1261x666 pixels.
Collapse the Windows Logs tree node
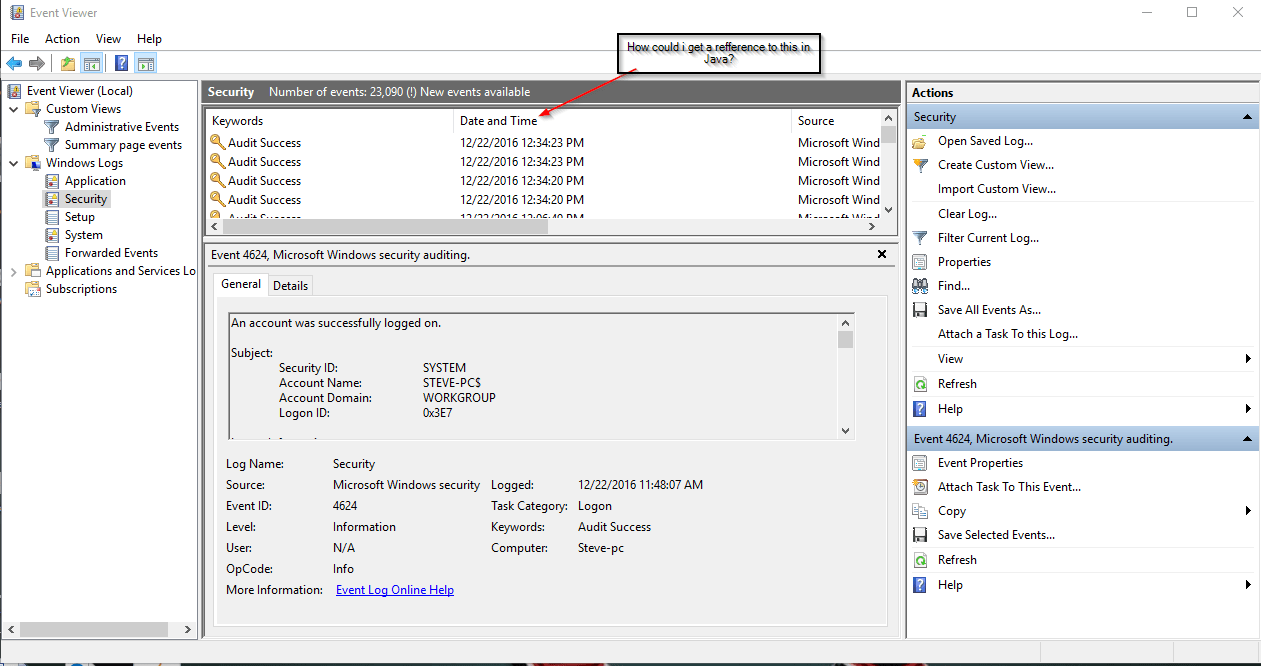(x=14, y=163)
